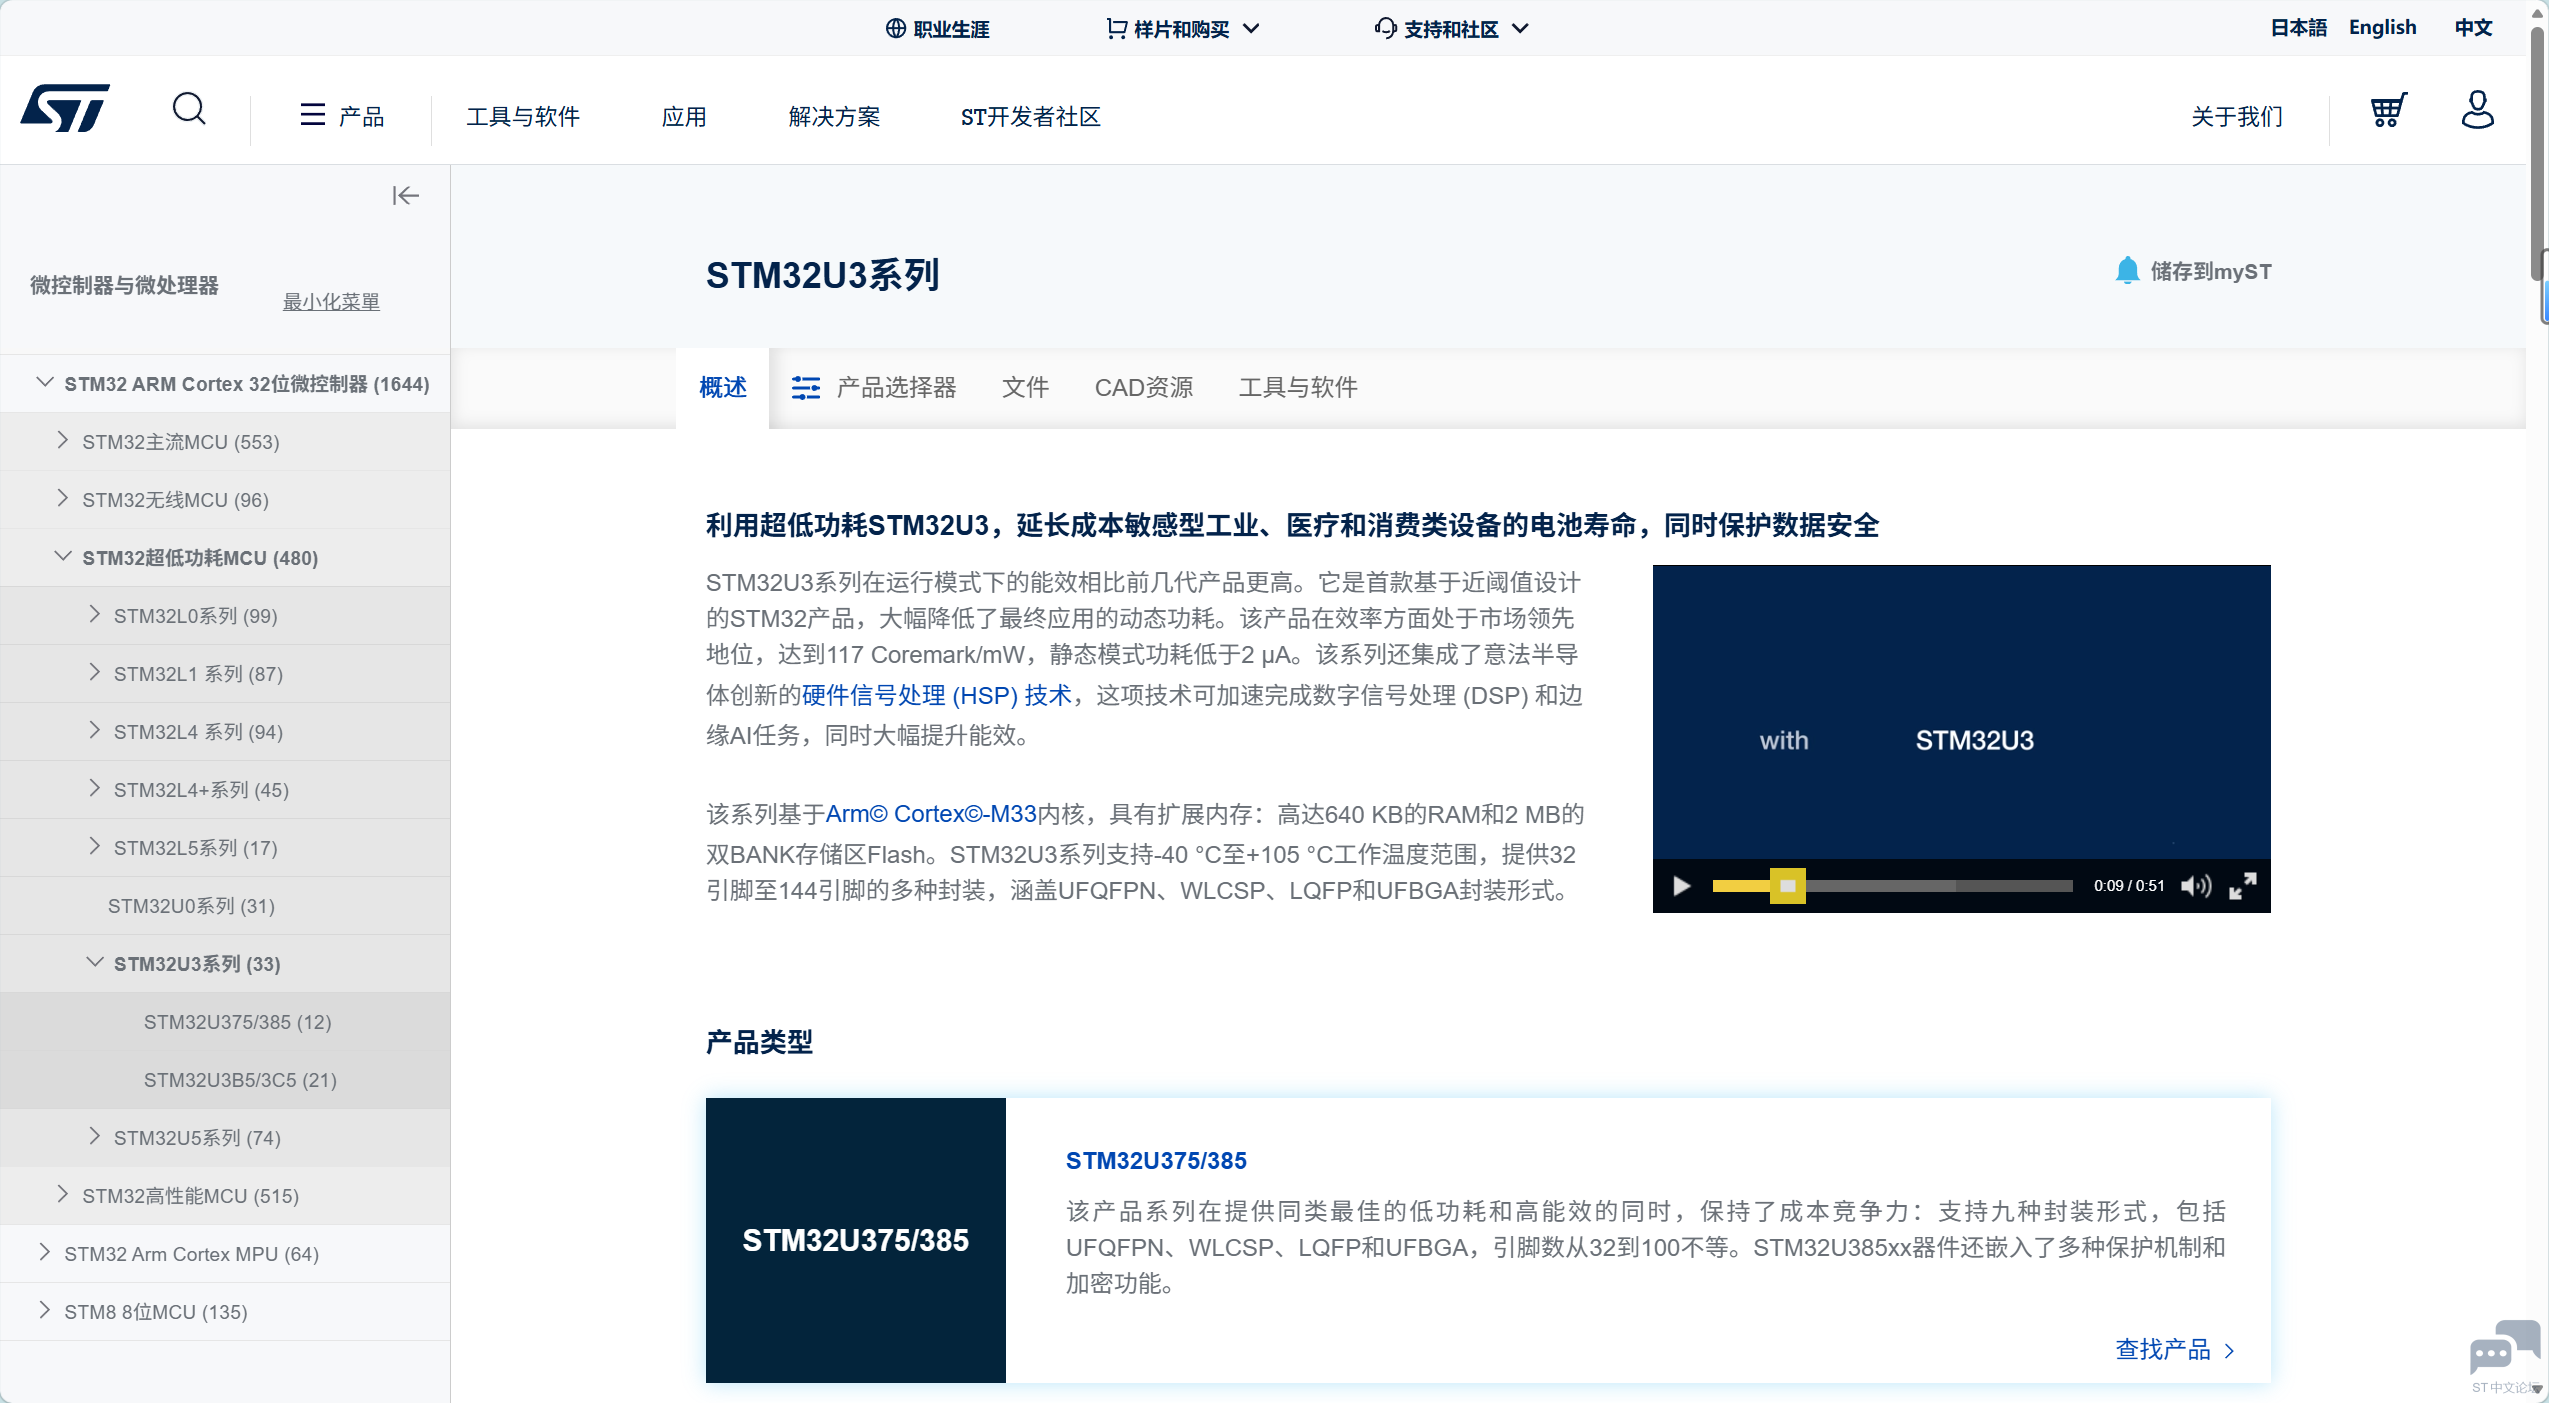Click 储存到myST text
Screen dimensions: 2549x1403
(x=2211, y=271)
